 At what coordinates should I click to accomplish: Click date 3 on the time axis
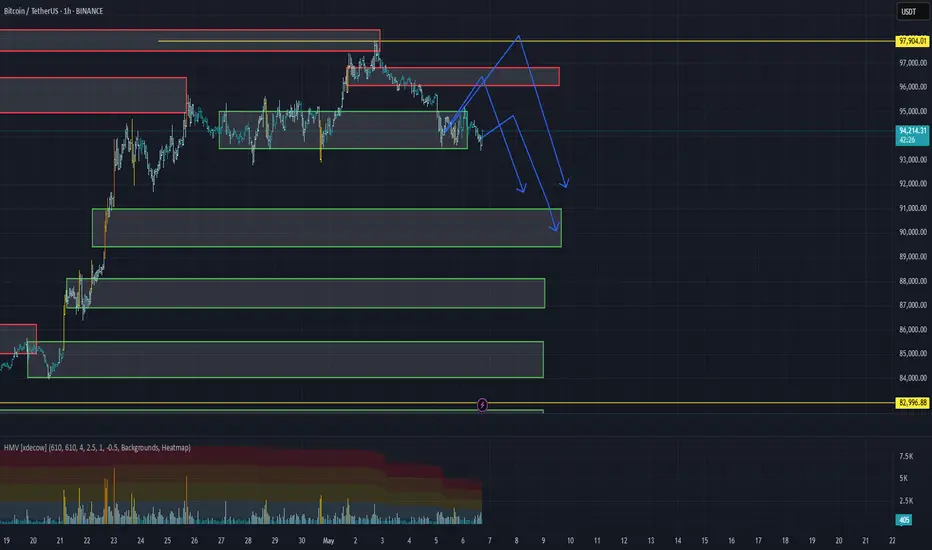(382, 540)
